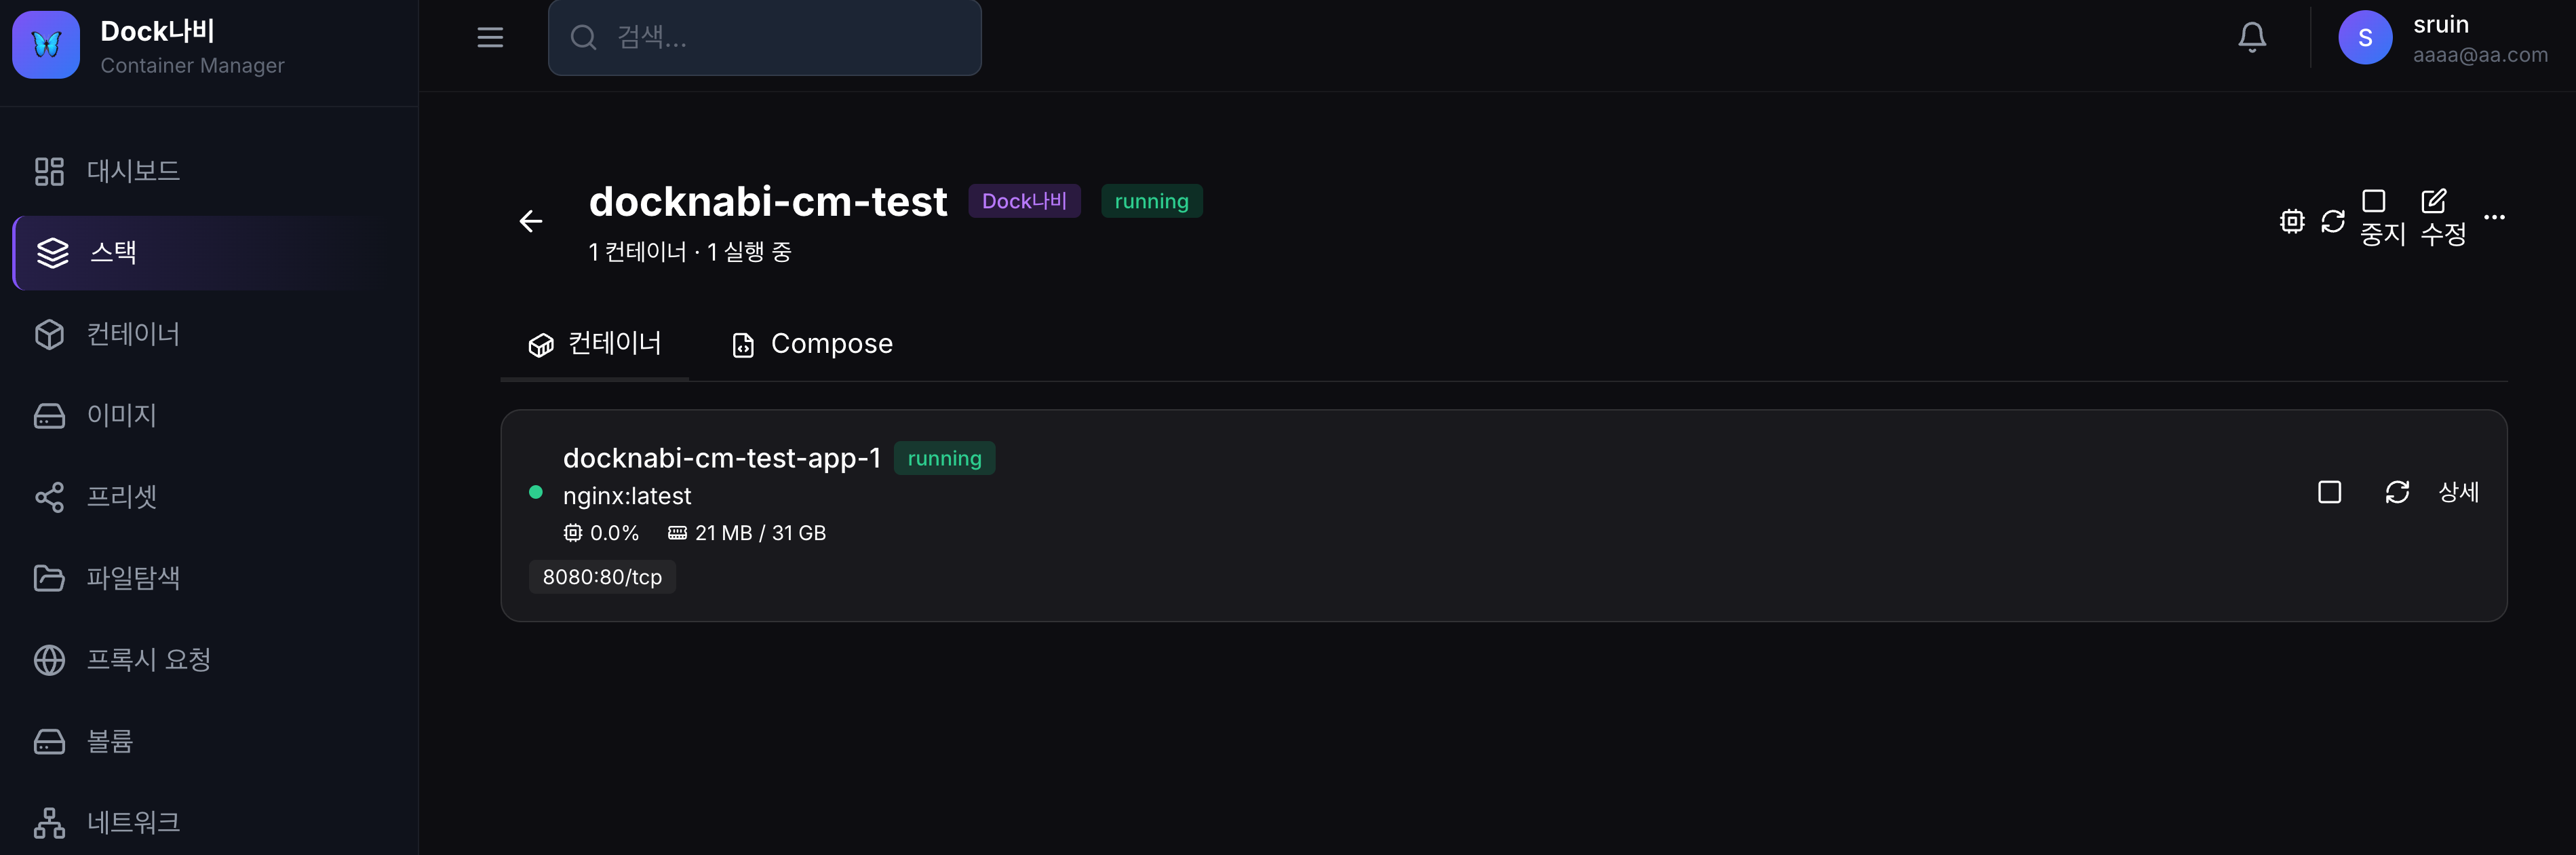The image size is (2576, 855).
Task: Switch to the Compose tab
Action: pos(812,344)
